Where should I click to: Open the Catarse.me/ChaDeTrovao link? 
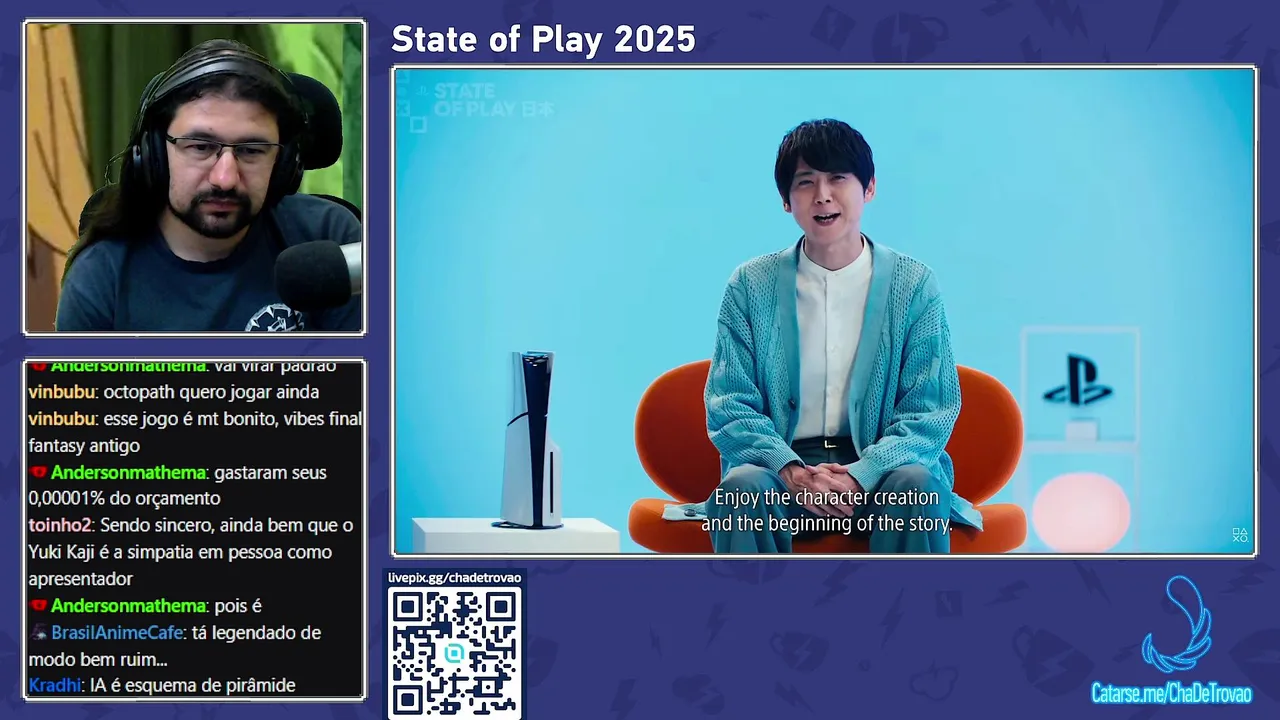point(1171,693)
